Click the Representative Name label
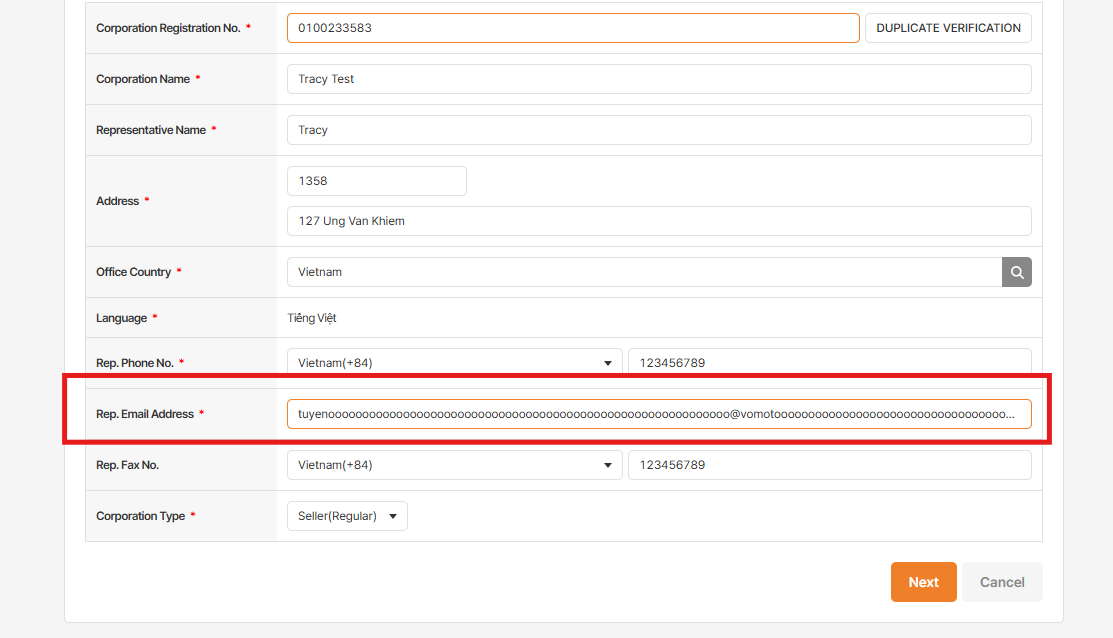 click(150, 130)
